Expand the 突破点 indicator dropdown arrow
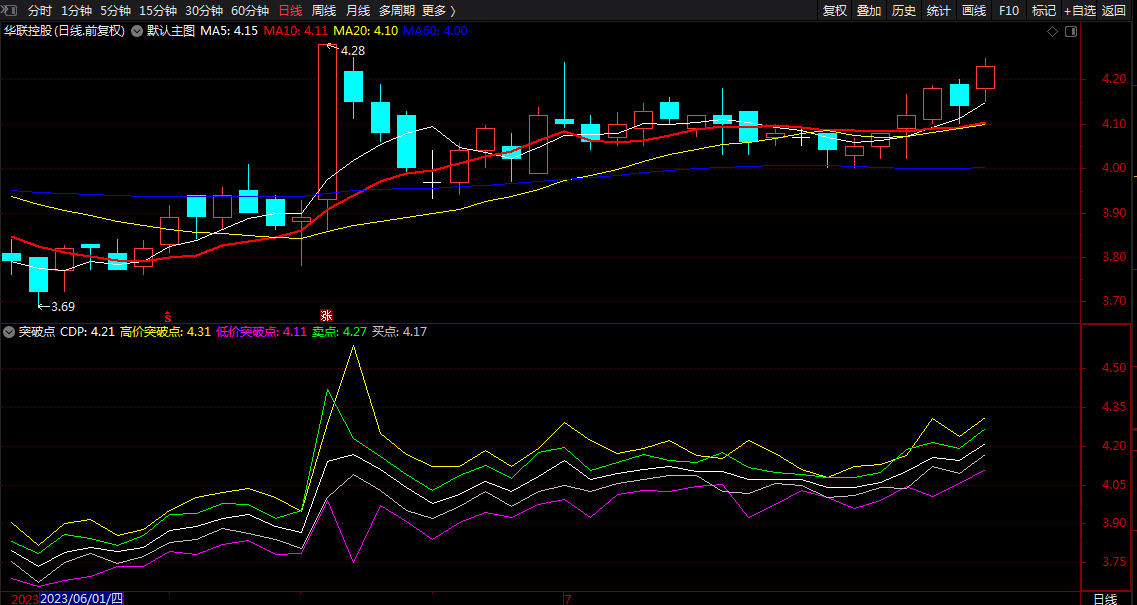This screenshot has width=1137, height=605. pyautogui.click(x=9, y=332)
